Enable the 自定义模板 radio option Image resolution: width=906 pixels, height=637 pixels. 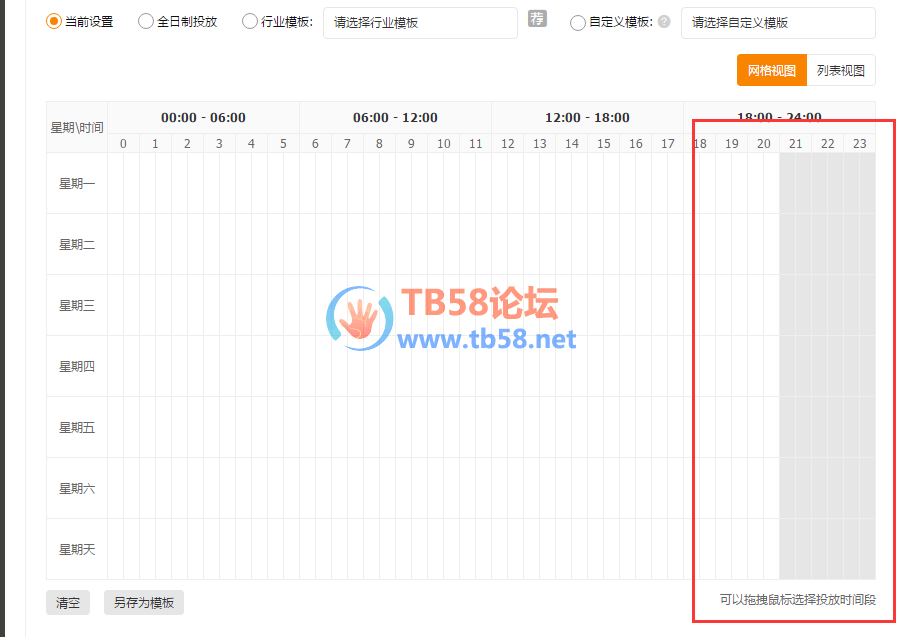(578, 23)
